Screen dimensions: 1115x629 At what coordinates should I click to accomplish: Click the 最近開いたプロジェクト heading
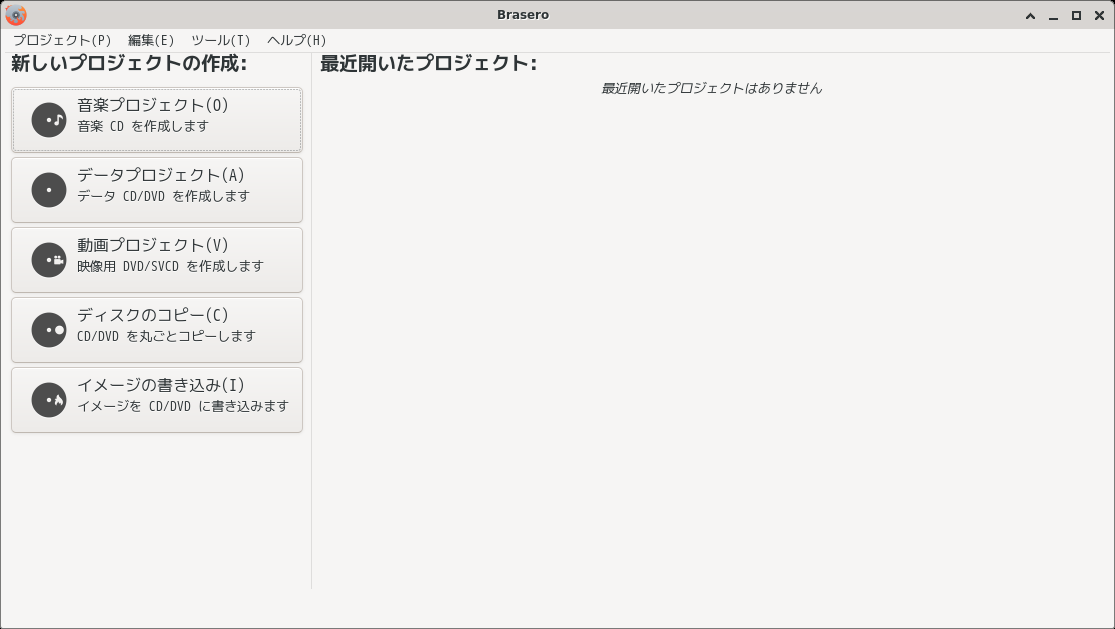pyautogui.click(x=428, y=63)
